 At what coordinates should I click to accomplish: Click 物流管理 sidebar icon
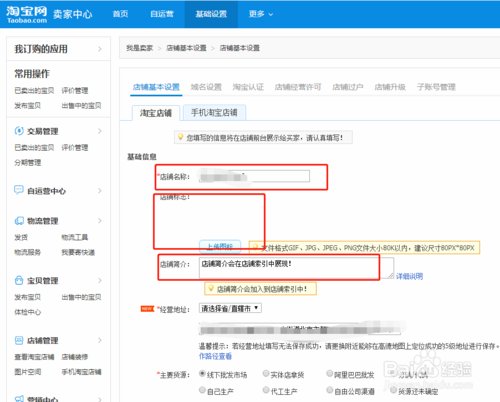tap(19, 220)
